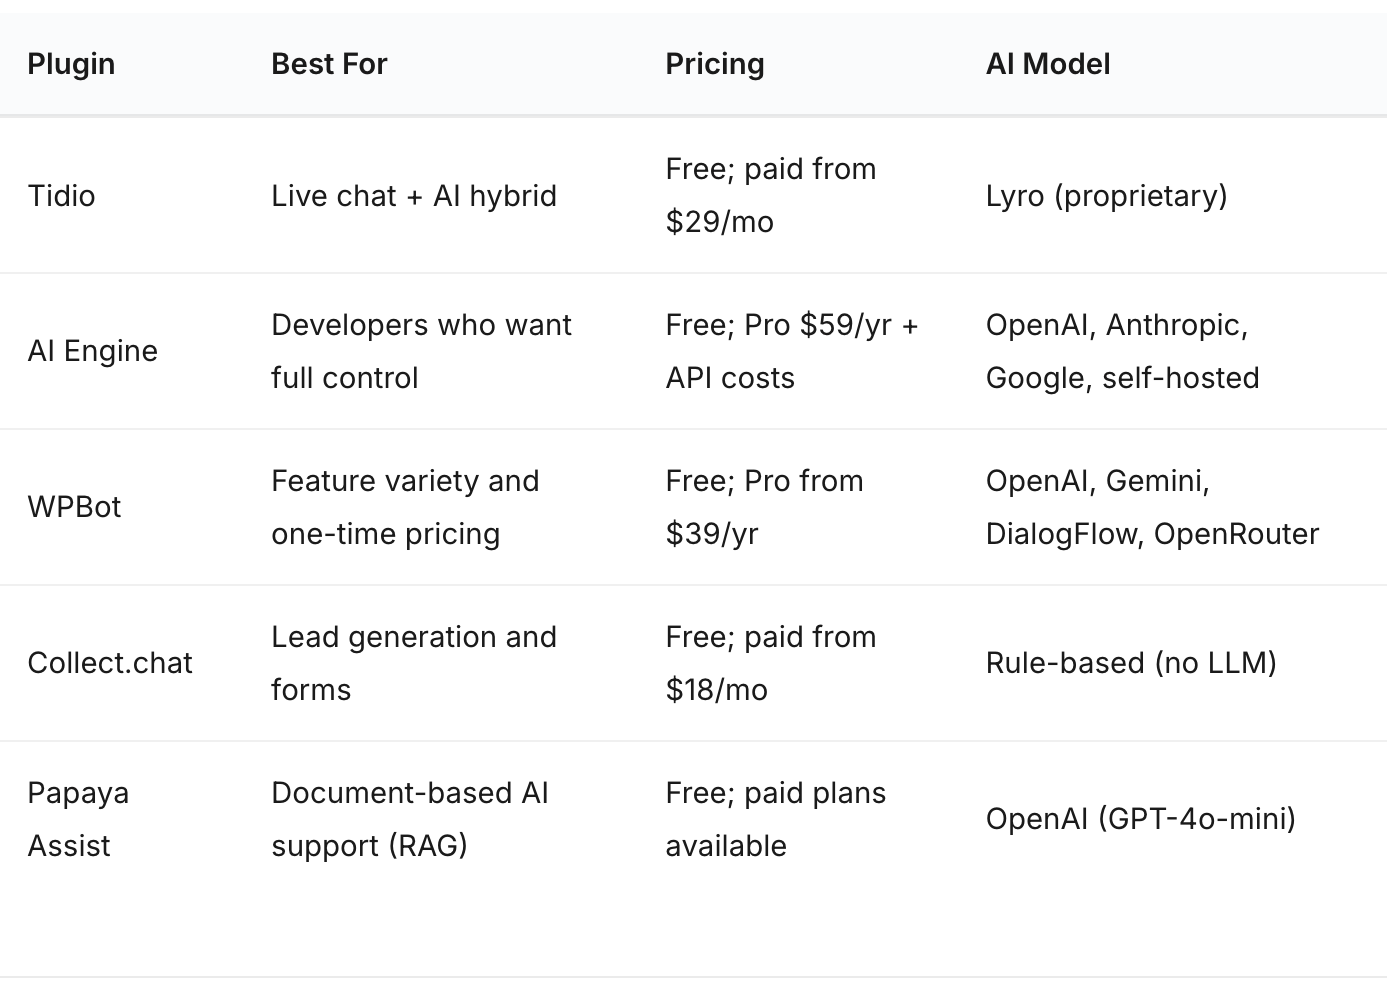Click 'Free; paid from $29/mo' pricing cell
The height and width of the screenshot is (994, 1396).
[771, 195]
